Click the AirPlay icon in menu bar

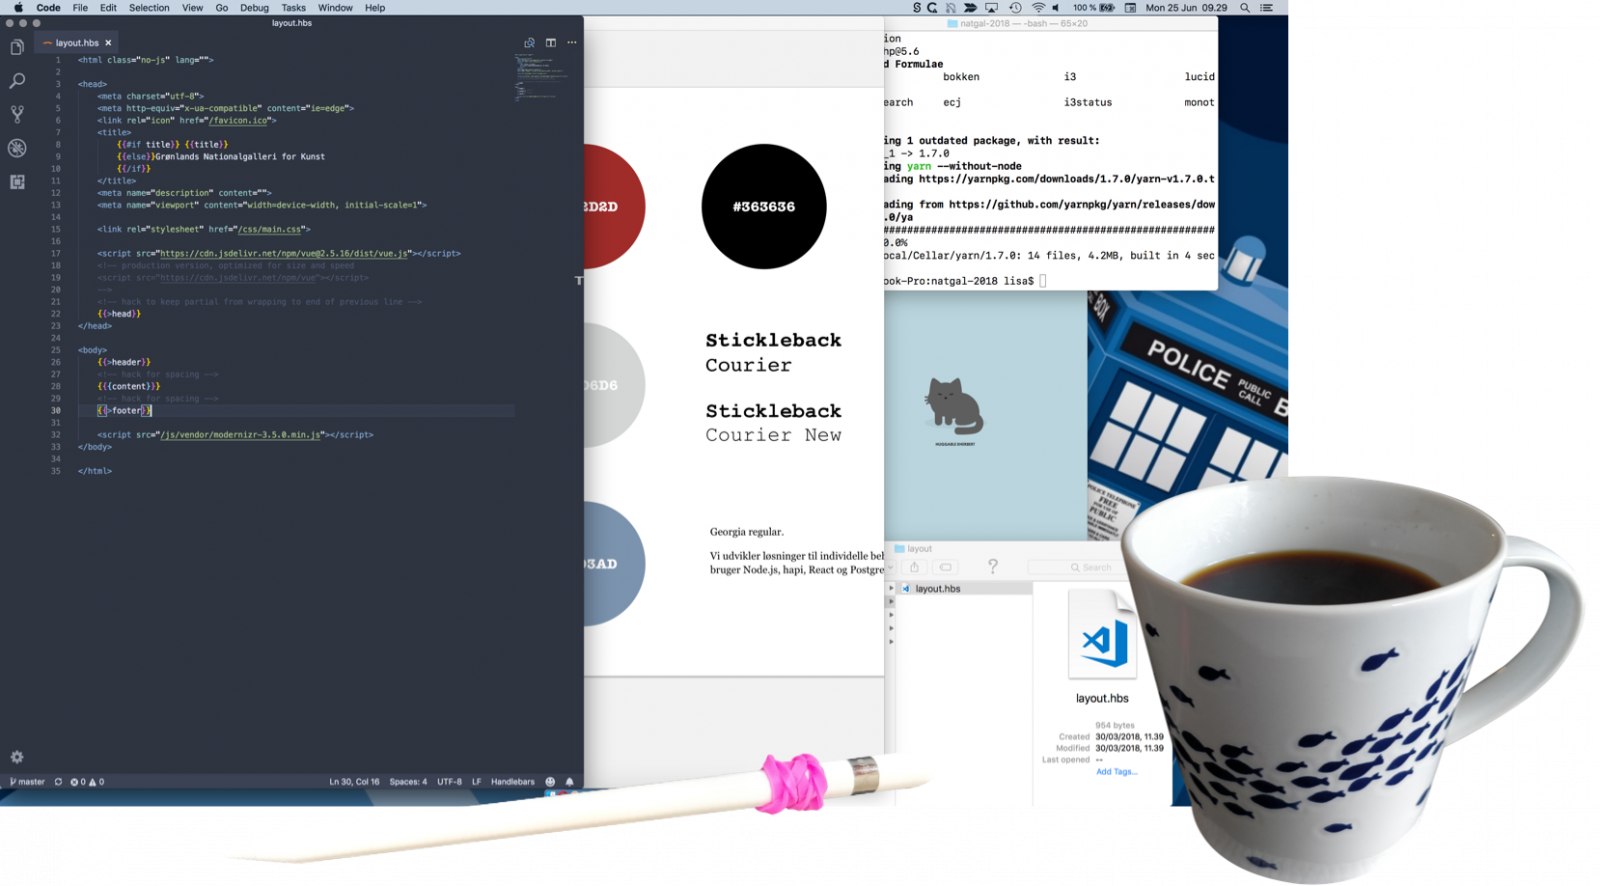click(x=991, y=8)
